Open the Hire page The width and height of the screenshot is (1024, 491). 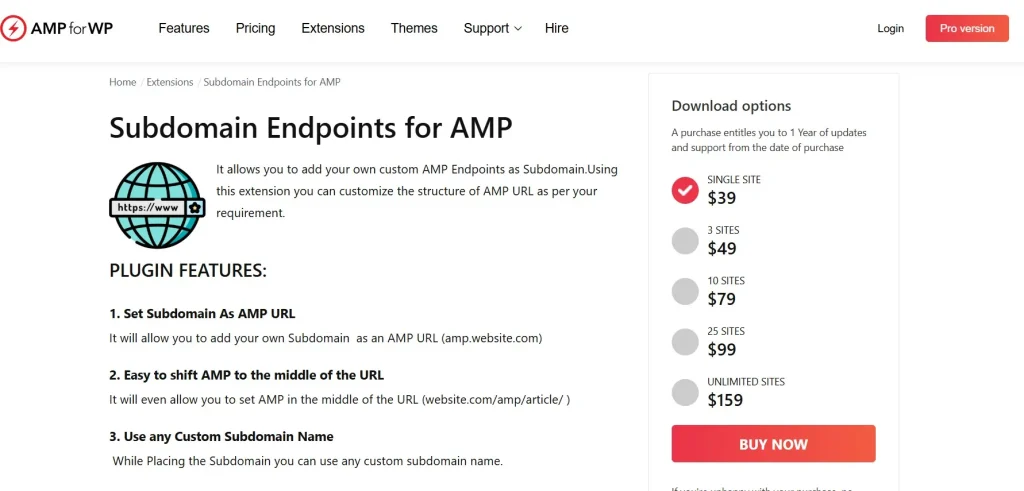coord(557,28)
